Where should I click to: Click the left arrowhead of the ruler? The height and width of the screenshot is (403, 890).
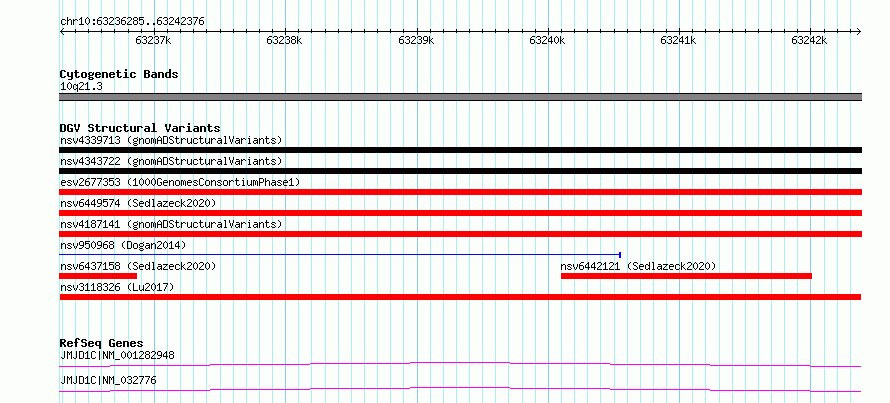point(62,32)
